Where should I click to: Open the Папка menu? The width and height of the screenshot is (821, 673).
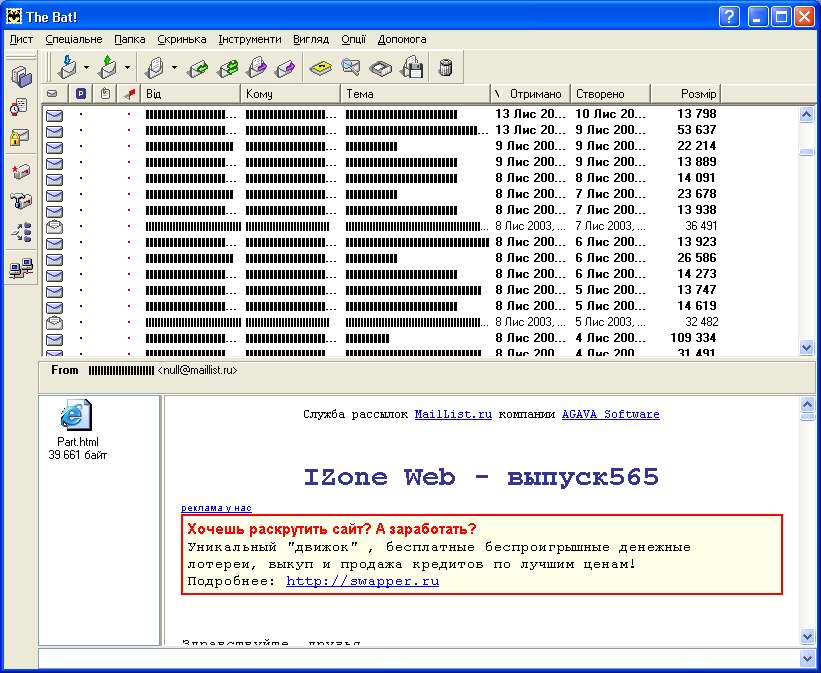[129, 39]
